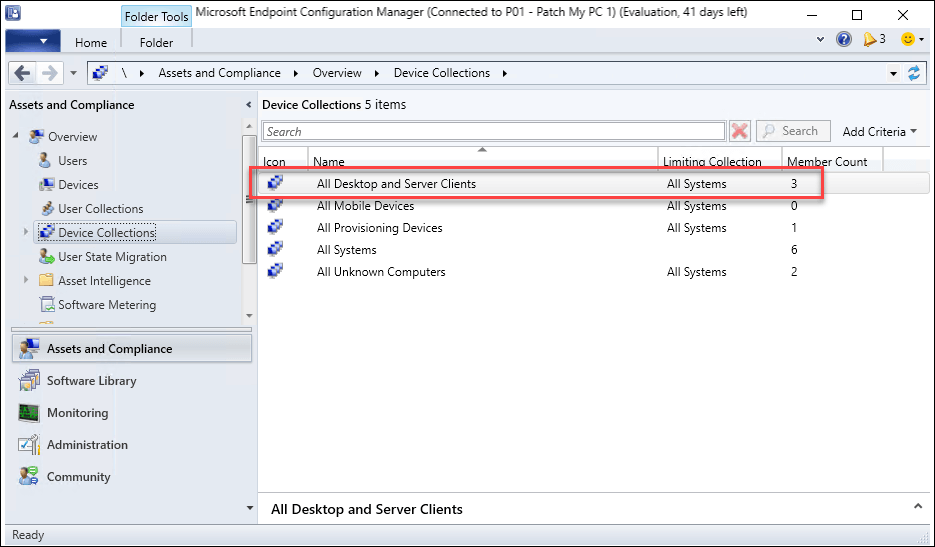Click the Asset Intelligence folder icon
935x547 pixels.
[x=46, y=280]
